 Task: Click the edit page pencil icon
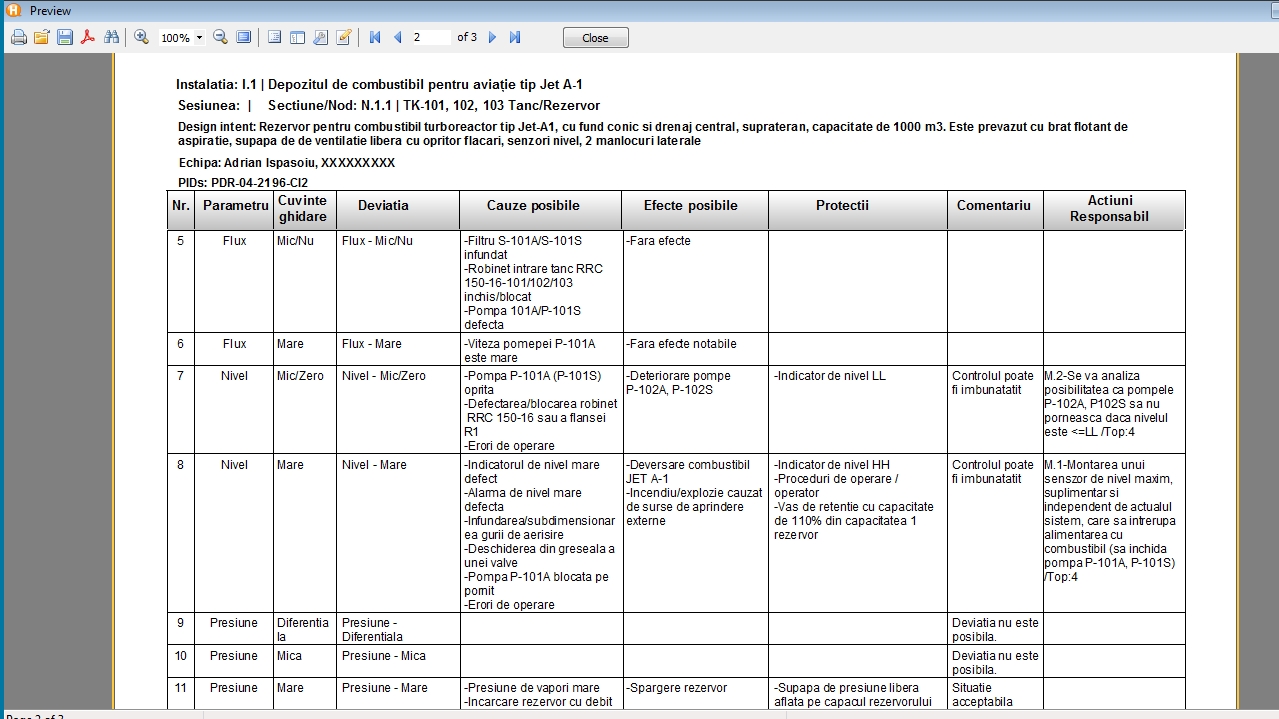(x=343, y=37)
